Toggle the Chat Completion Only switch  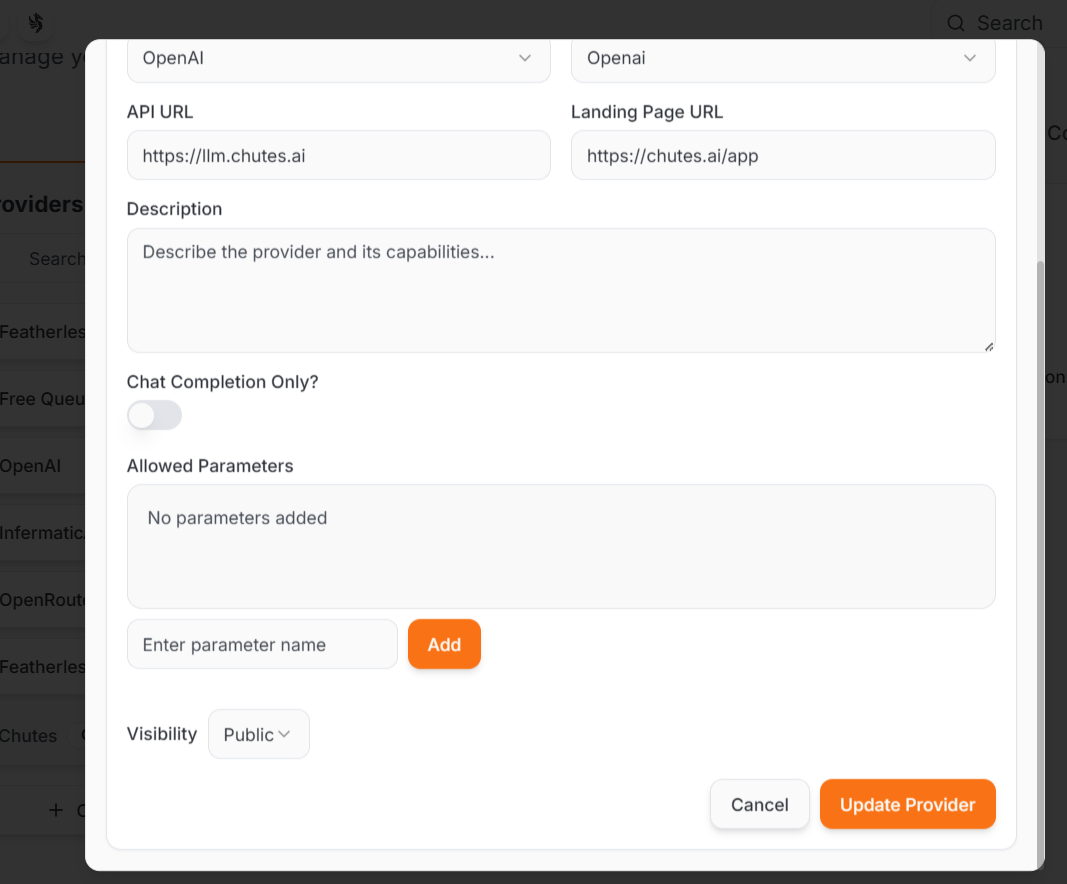[x=154, y=415]
